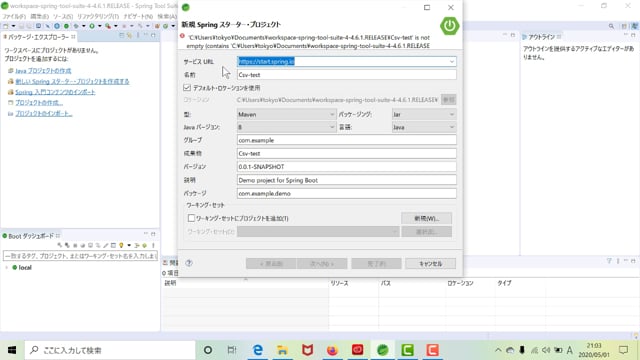Uncheck the use default location checkbox
Image resolution: width=640 pixels, height=360 pixels.
pyautogui.click(x=187, y=87)
